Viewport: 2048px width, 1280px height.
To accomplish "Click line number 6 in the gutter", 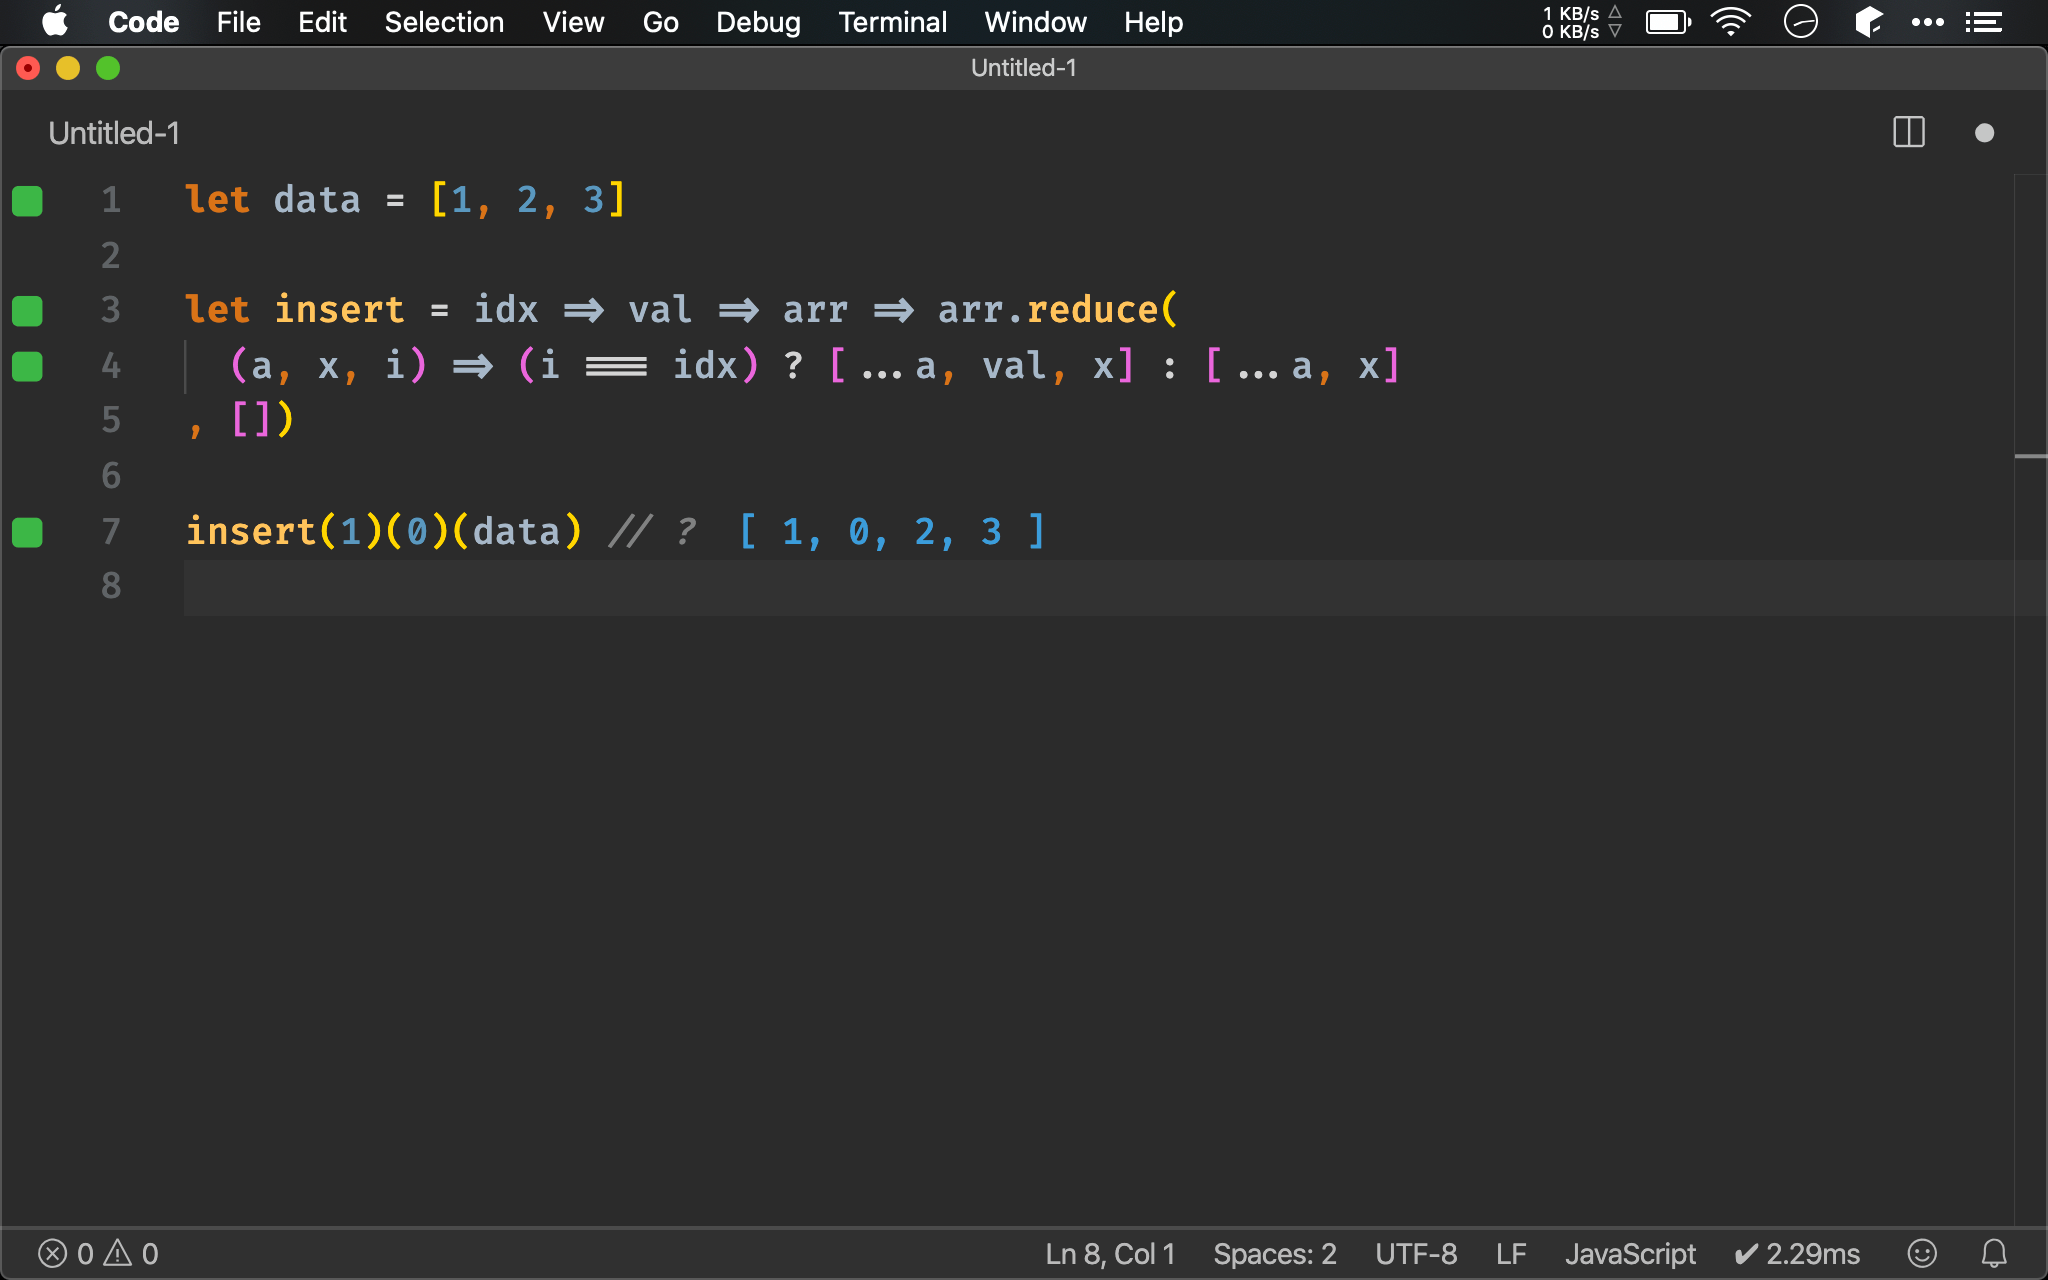I will pyautogui.click(x=111, y=476).
